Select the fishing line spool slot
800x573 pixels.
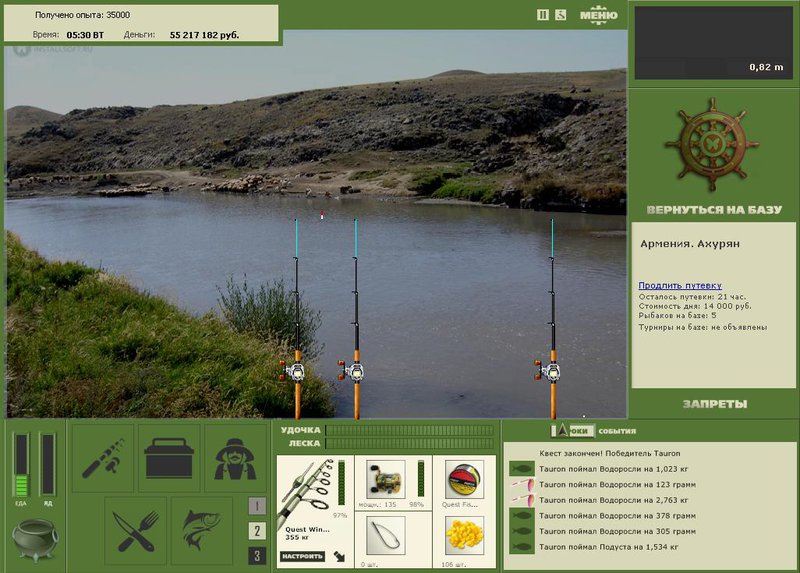[x=464, y=479]
